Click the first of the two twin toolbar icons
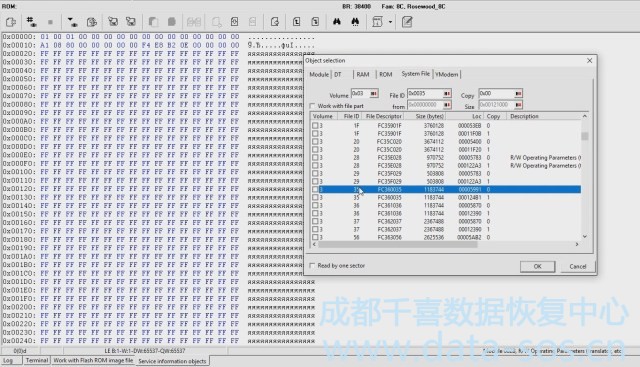Image resolution: width=640 pixels, height=367 pixels. (x=113, y=22)
